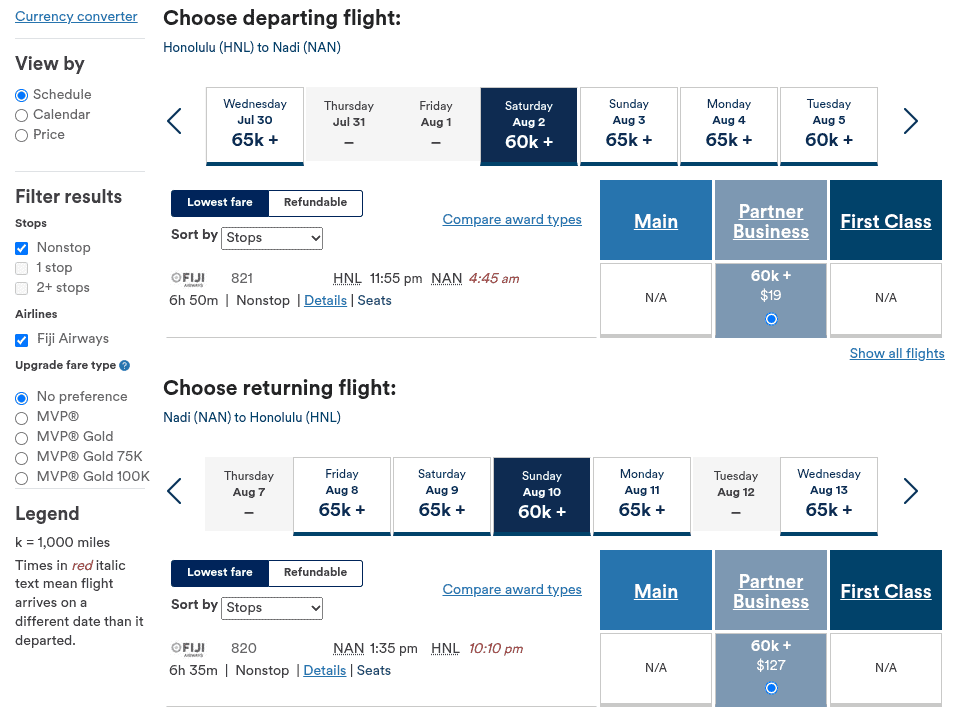
Task: Click the left arrow on returning date carousel
Action: [x=174, y=491]
